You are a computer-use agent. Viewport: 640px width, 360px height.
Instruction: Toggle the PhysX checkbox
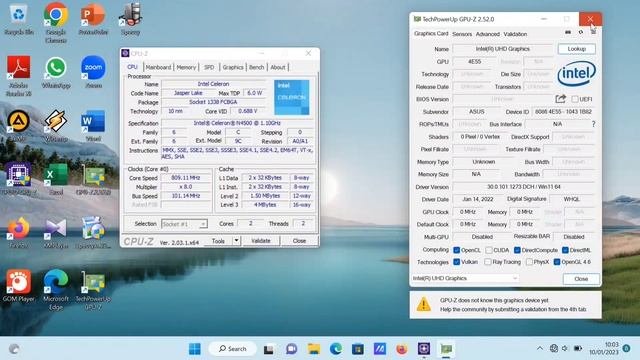(x=529, y=262)
